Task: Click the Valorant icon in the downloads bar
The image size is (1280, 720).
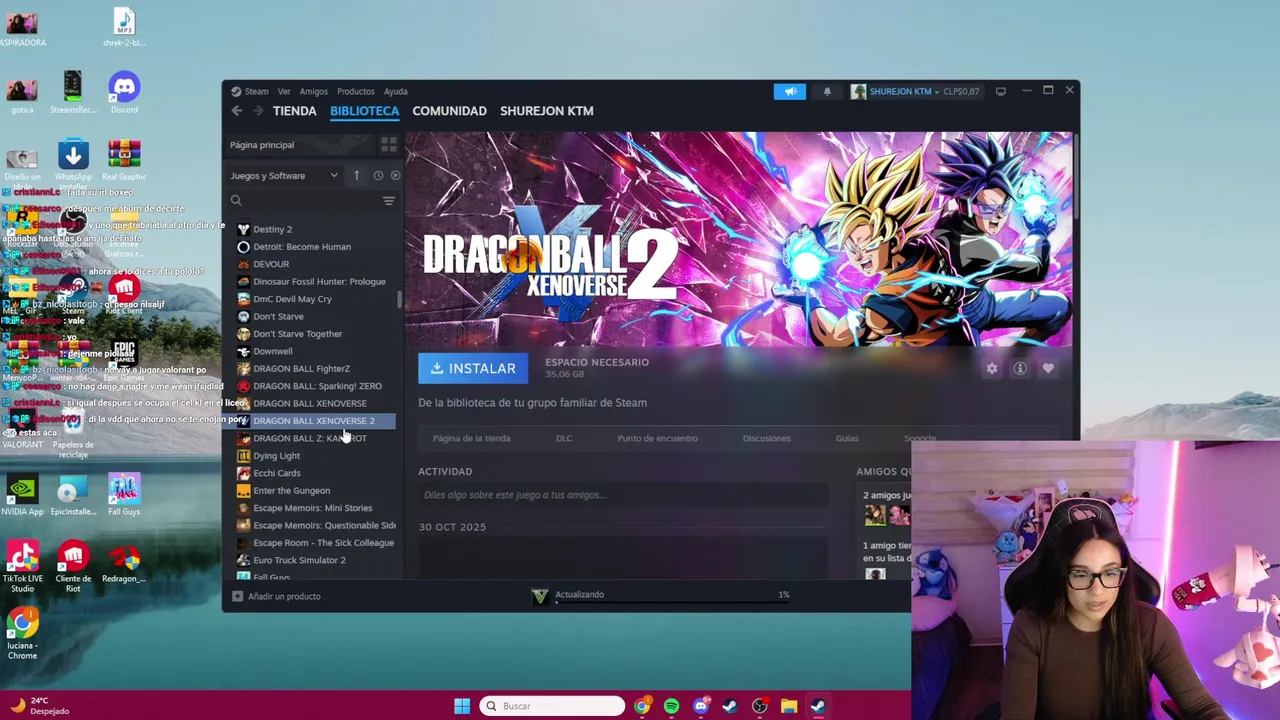Action: coord(540,596)
